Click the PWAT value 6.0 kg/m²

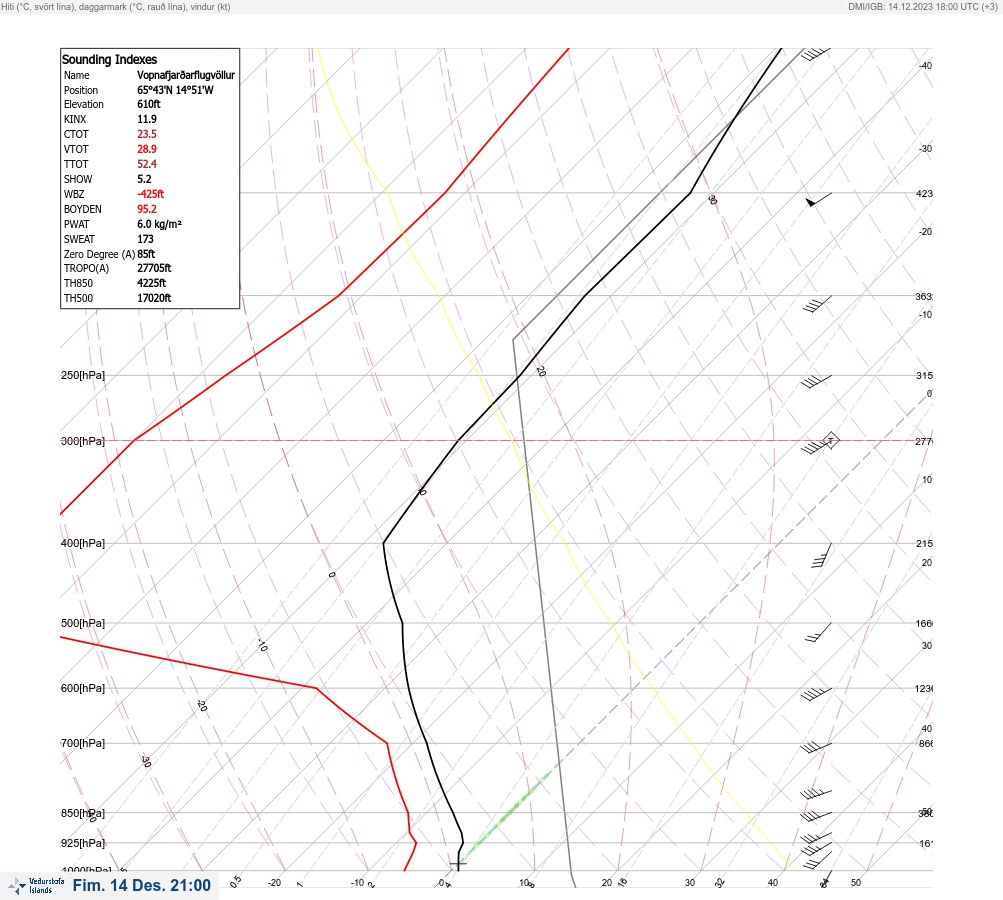(x=160, y=224)
